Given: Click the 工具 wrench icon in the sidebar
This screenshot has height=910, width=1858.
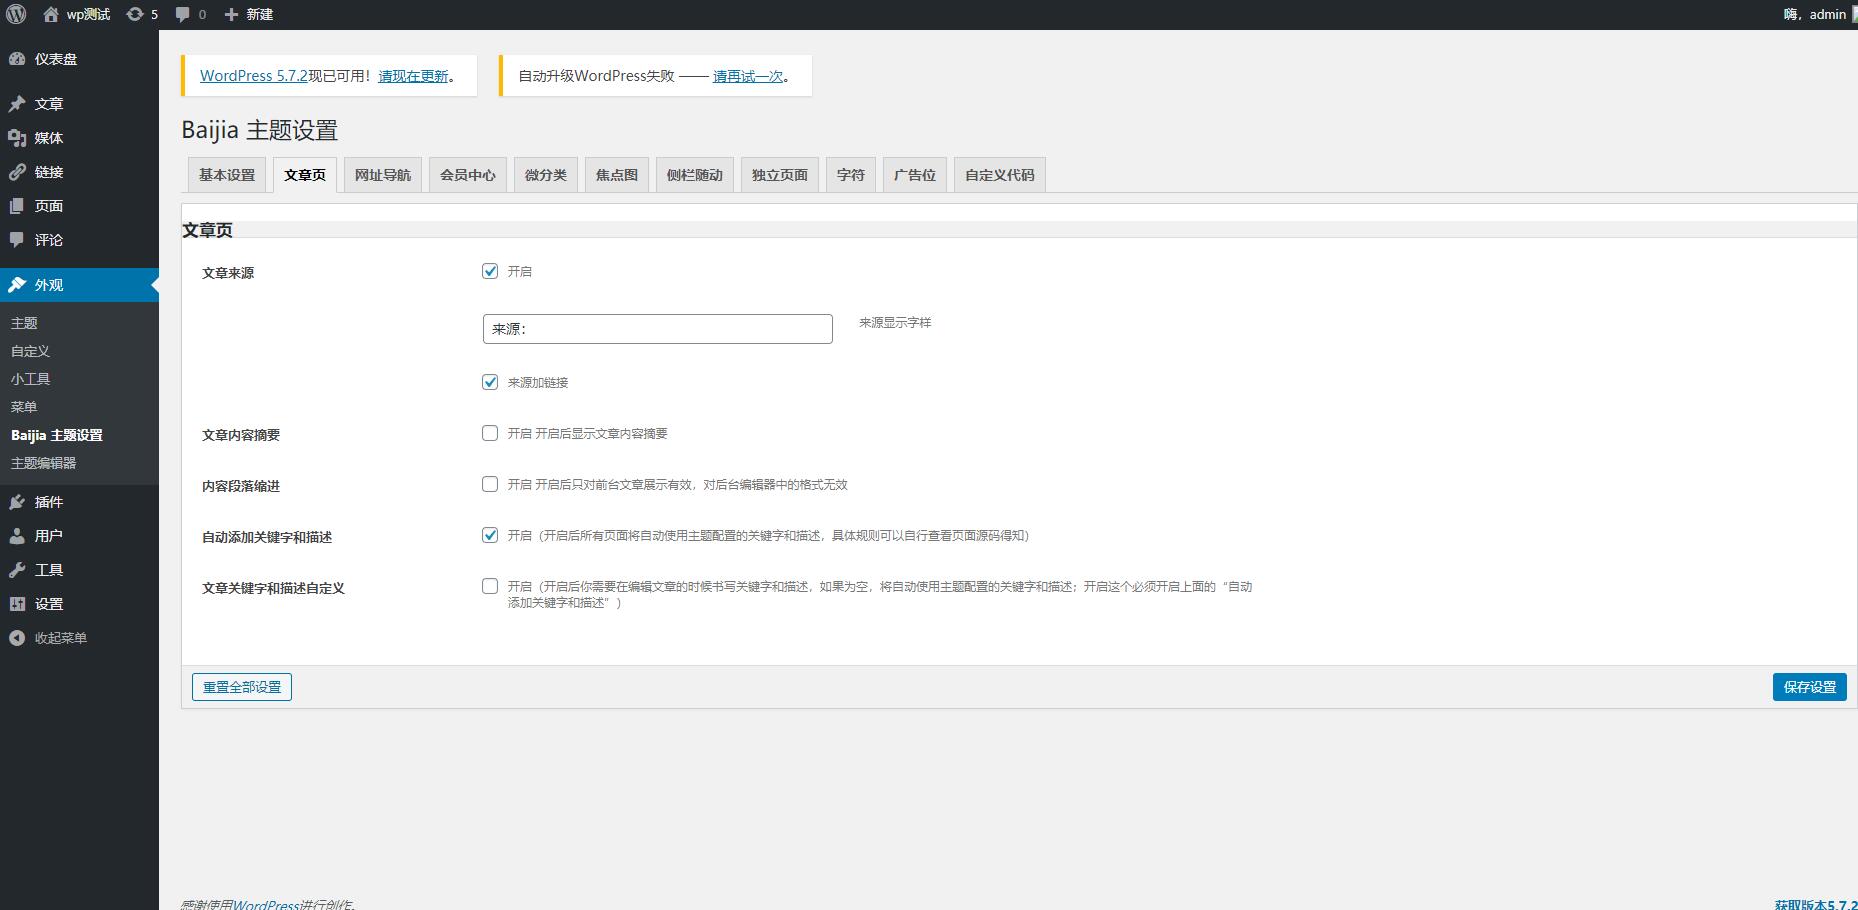Looking at the screenshot, I should (x=17, y=570).
